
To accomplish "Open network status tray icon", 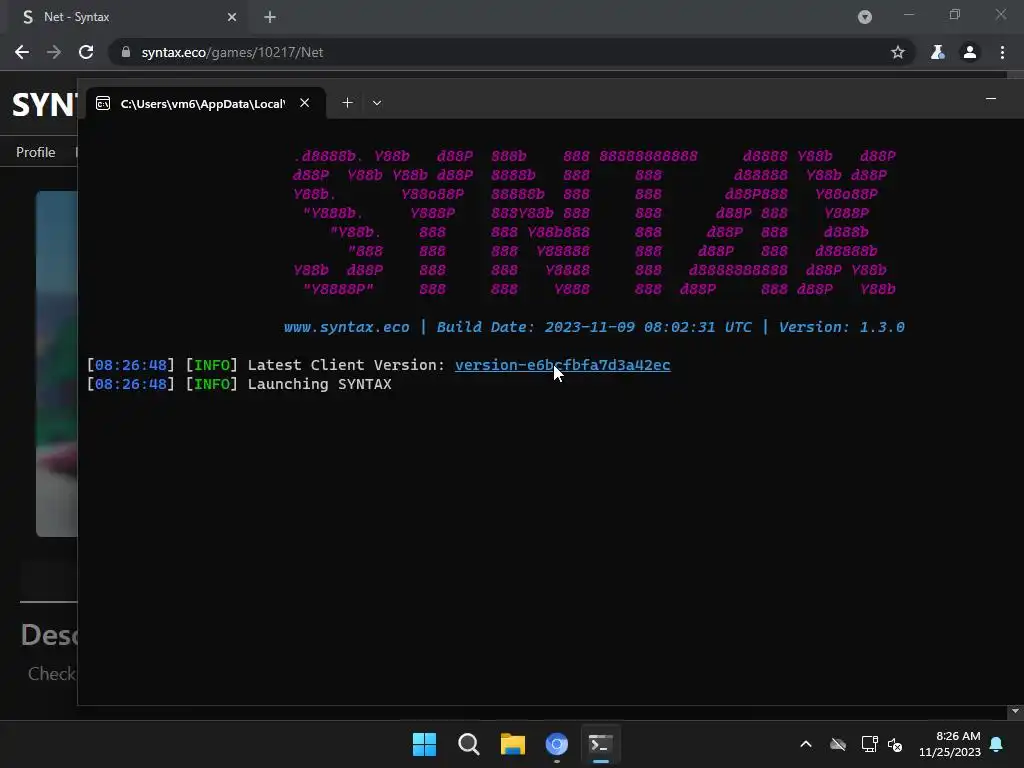I will tap(869, 744).
